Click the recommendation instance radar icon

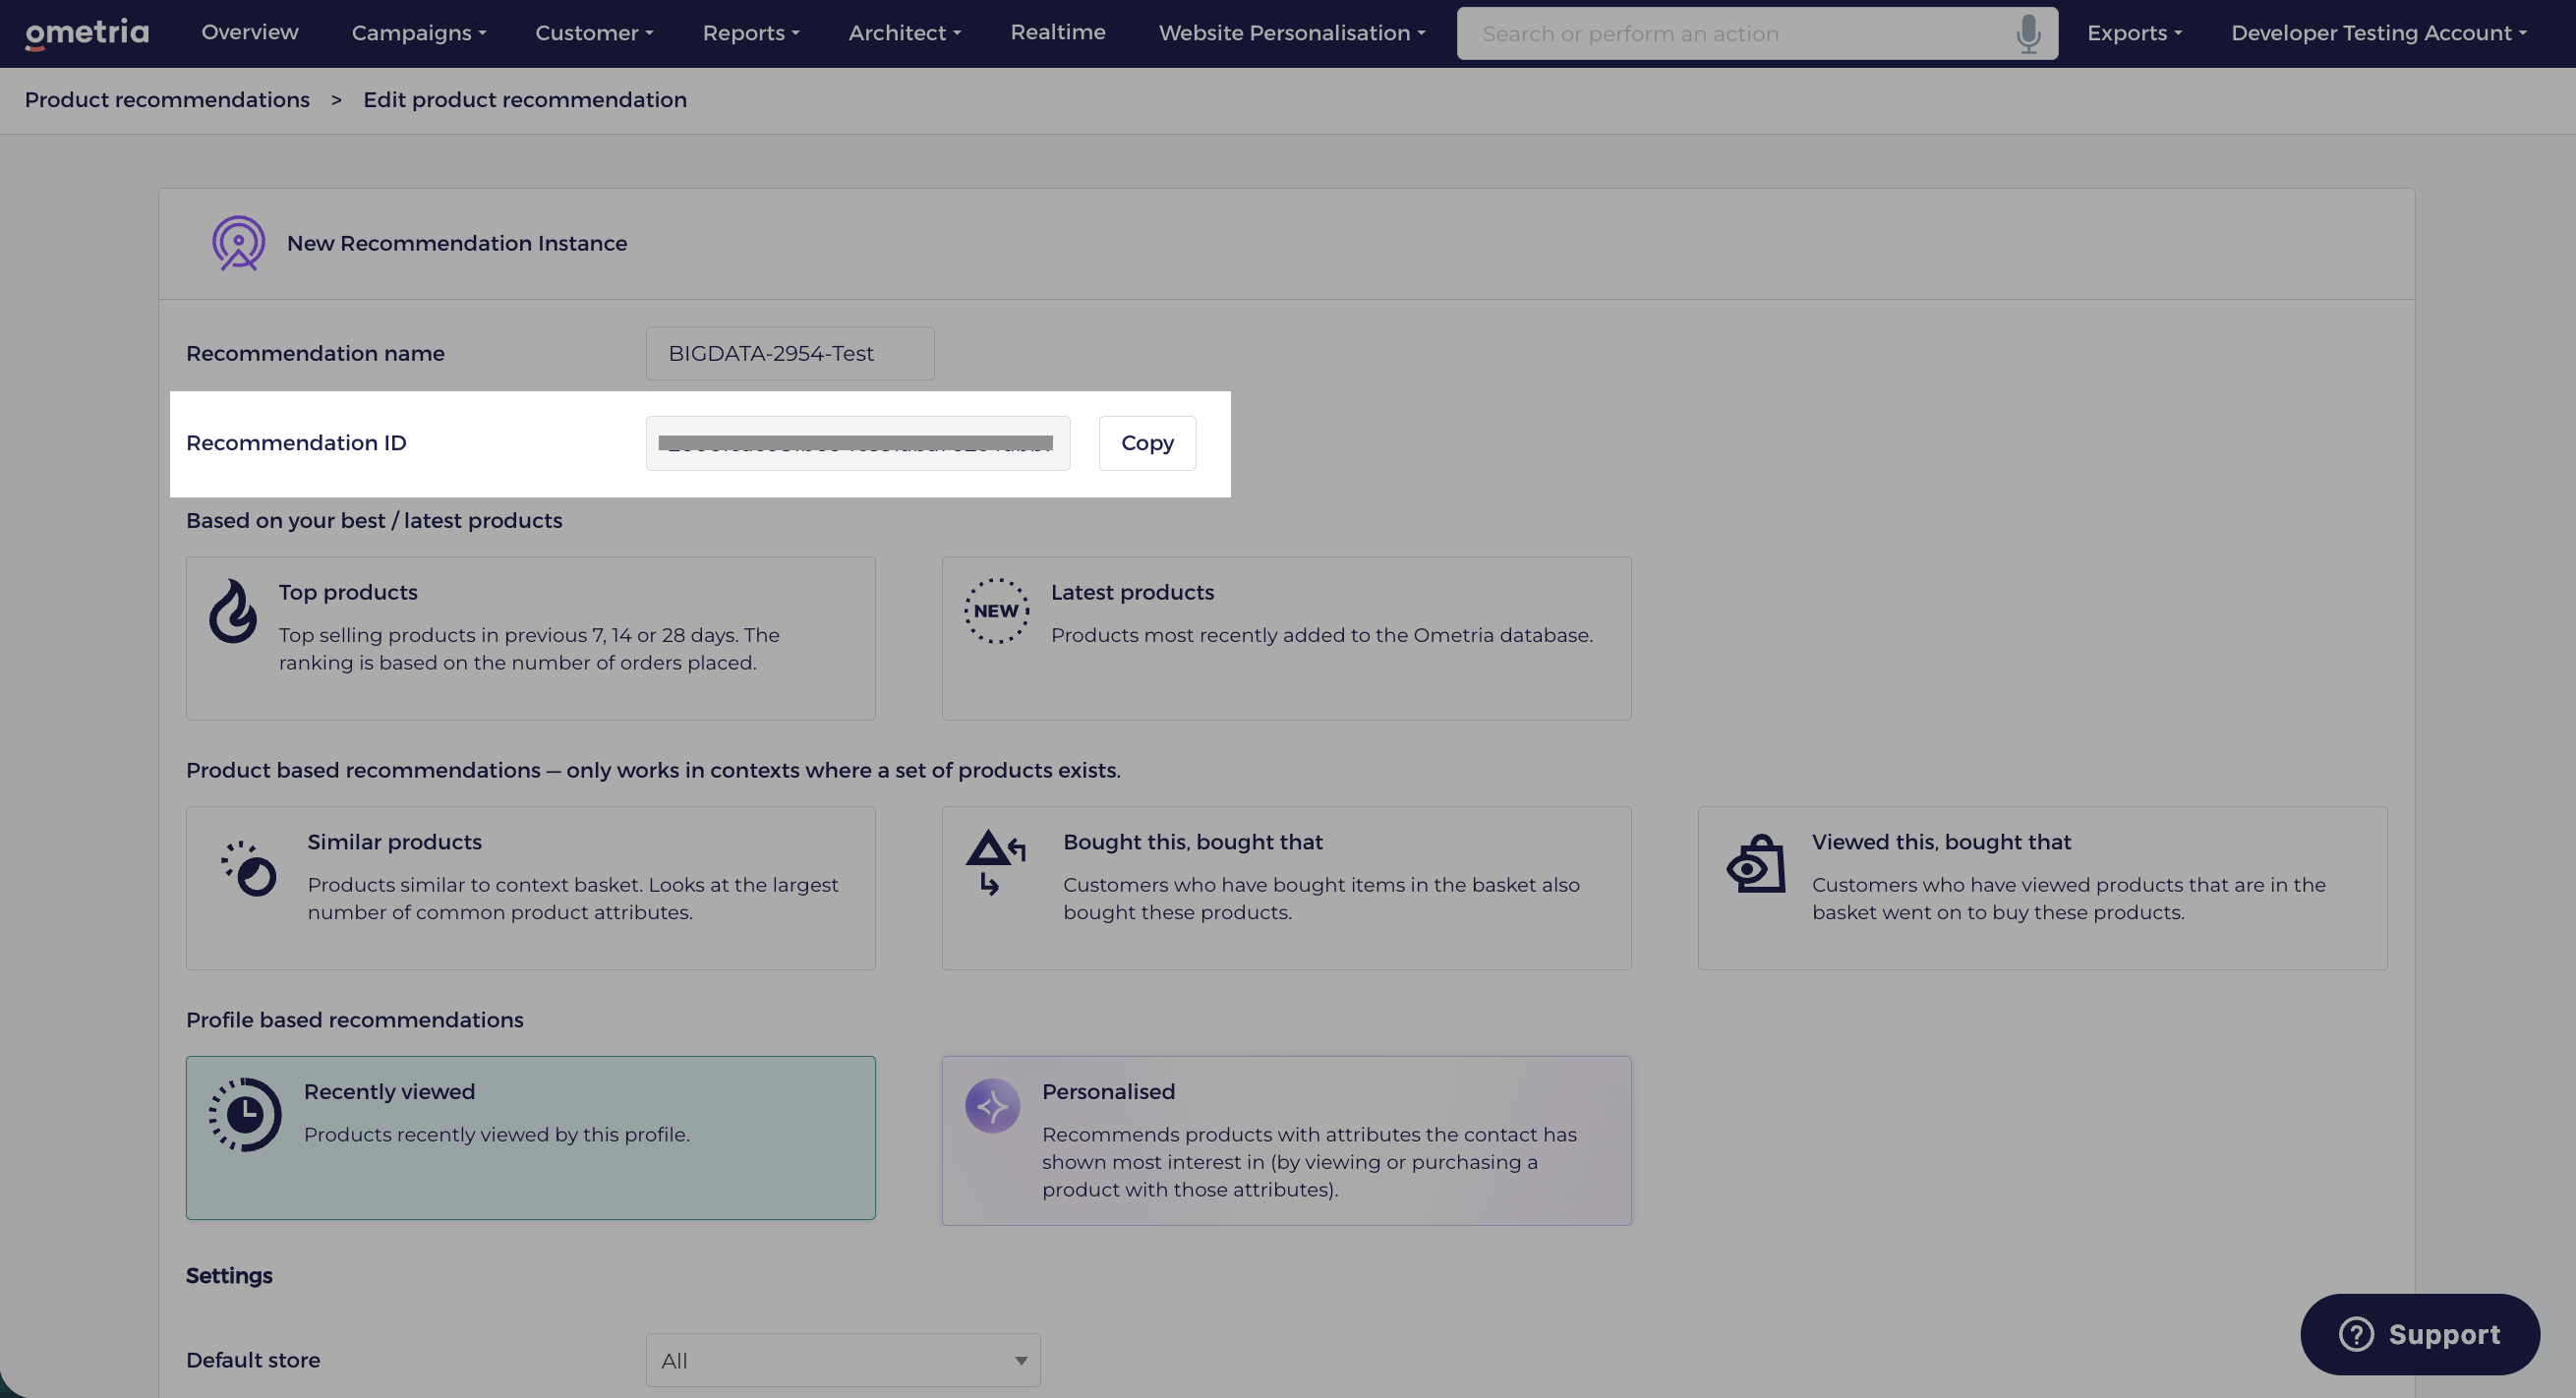coord(238,243)
